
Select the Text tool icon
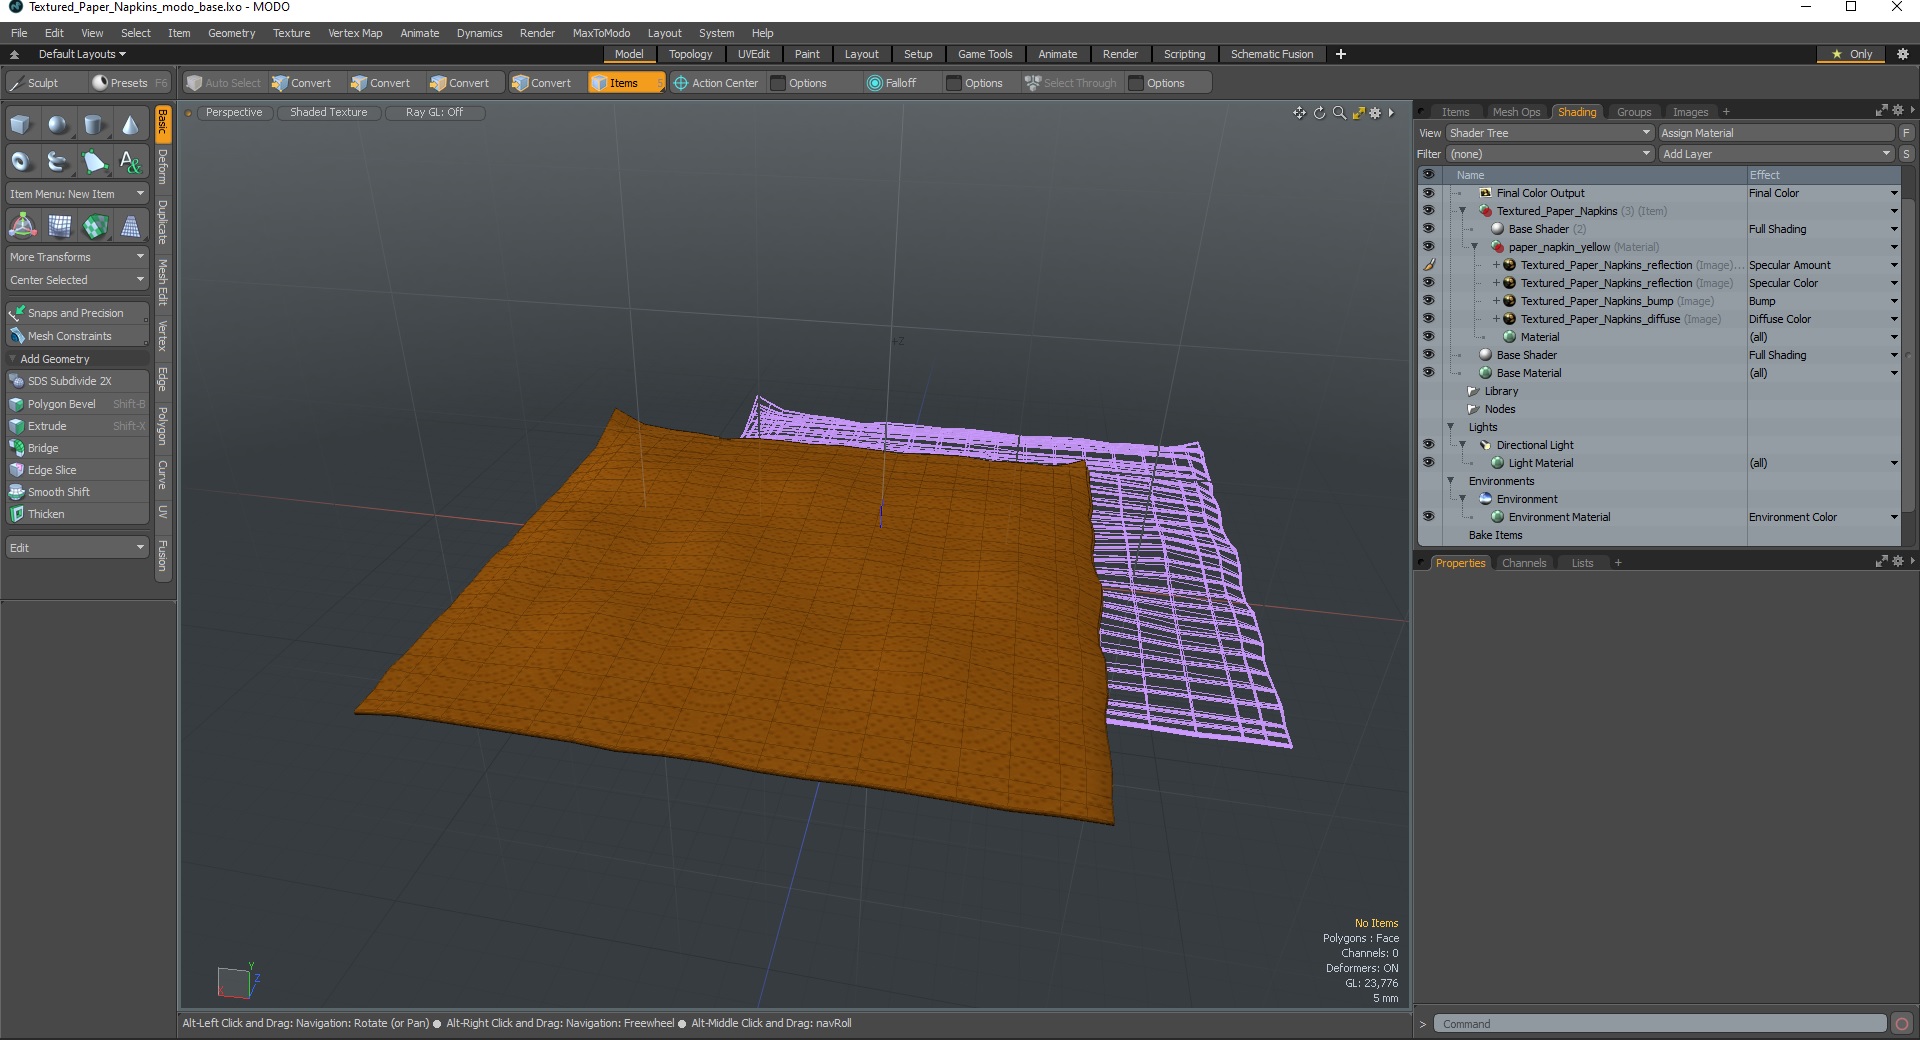click(x=130, y=161)
